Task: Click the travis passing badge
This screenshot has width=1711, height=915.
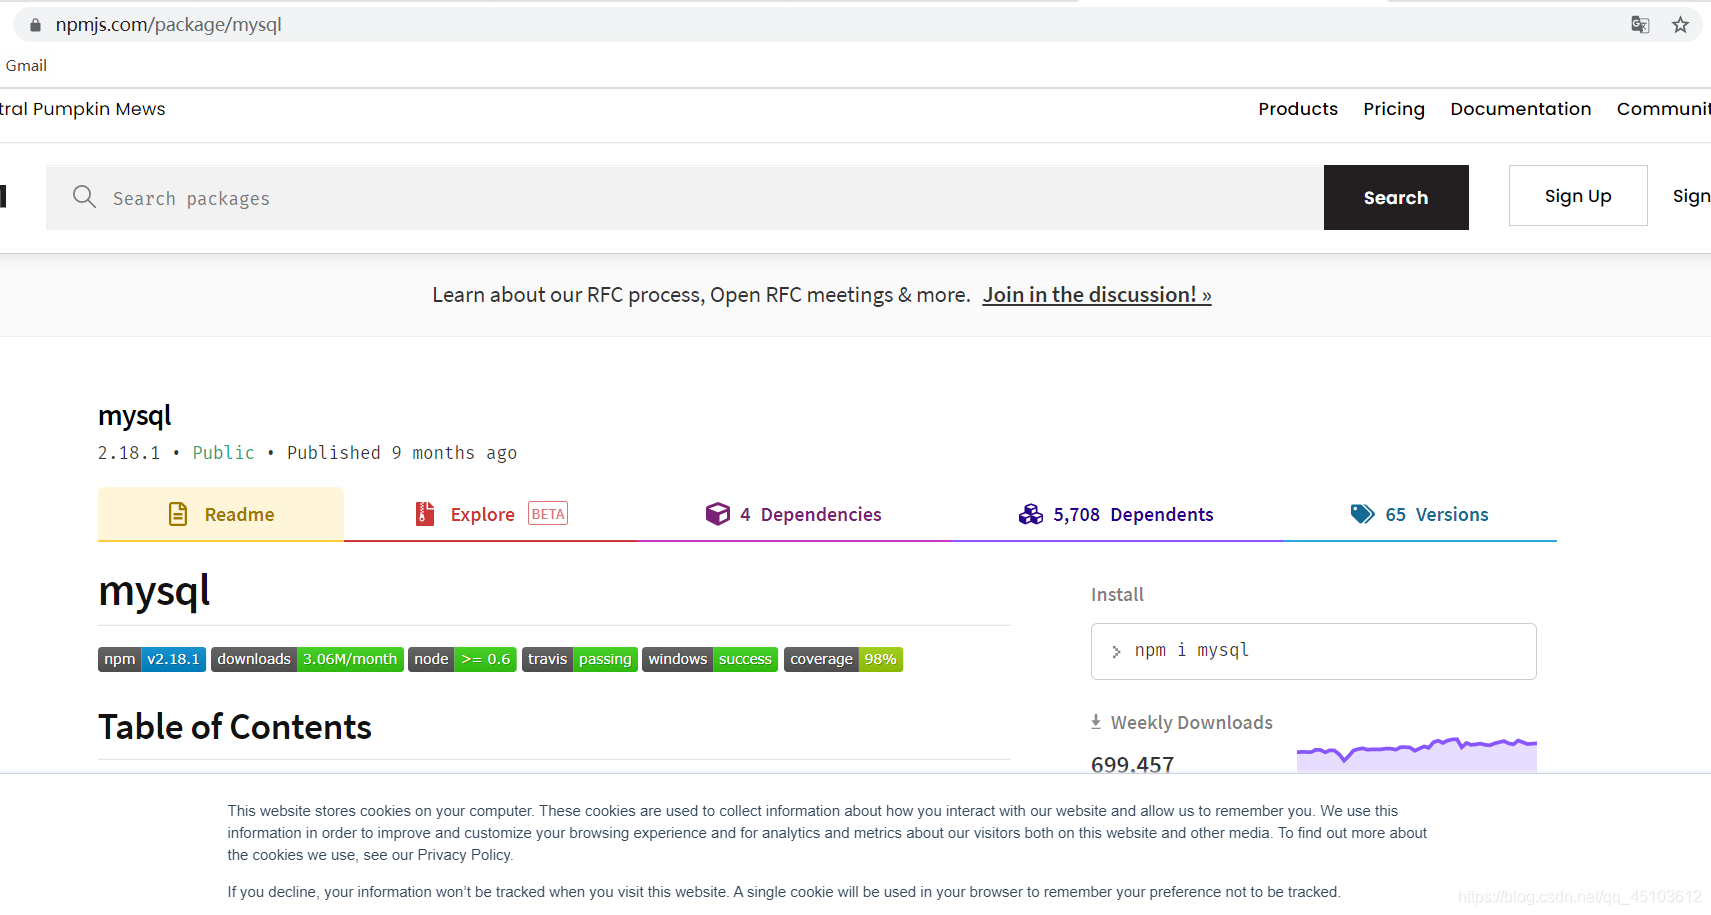Action: coord(580,659)
